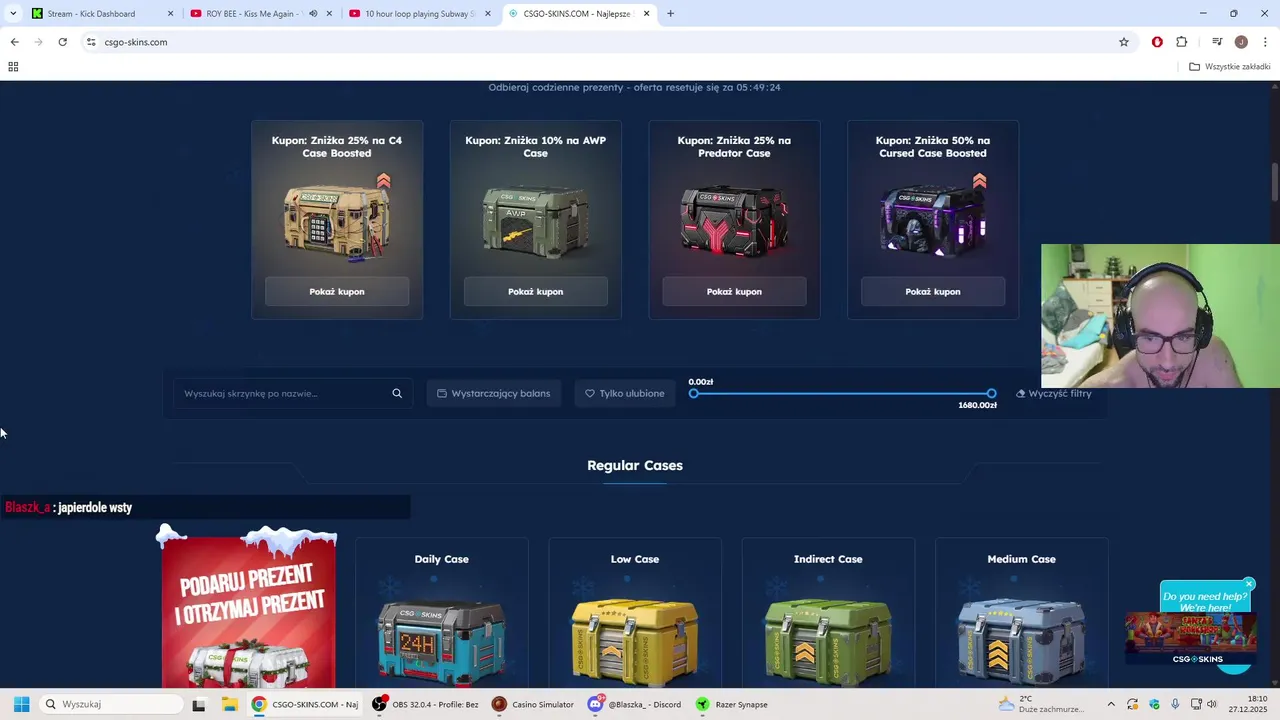Toggle the 'Wystarczający balans' filter
This screenshot has height=720, width=1280.
(x=494, y=393)
